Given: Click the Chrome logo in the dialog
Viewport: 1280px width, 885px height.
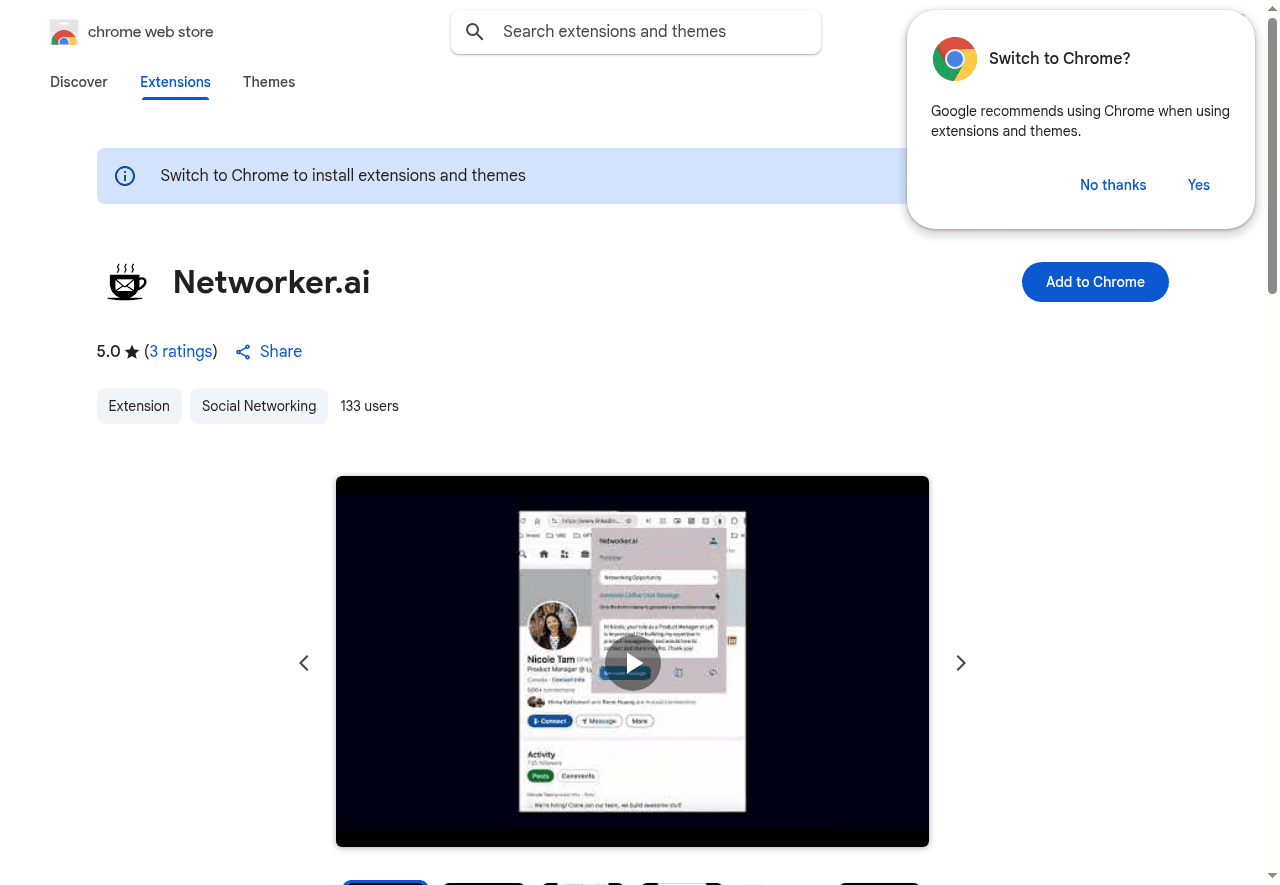Looking at the screenshot, I should [x=954, y=58].
